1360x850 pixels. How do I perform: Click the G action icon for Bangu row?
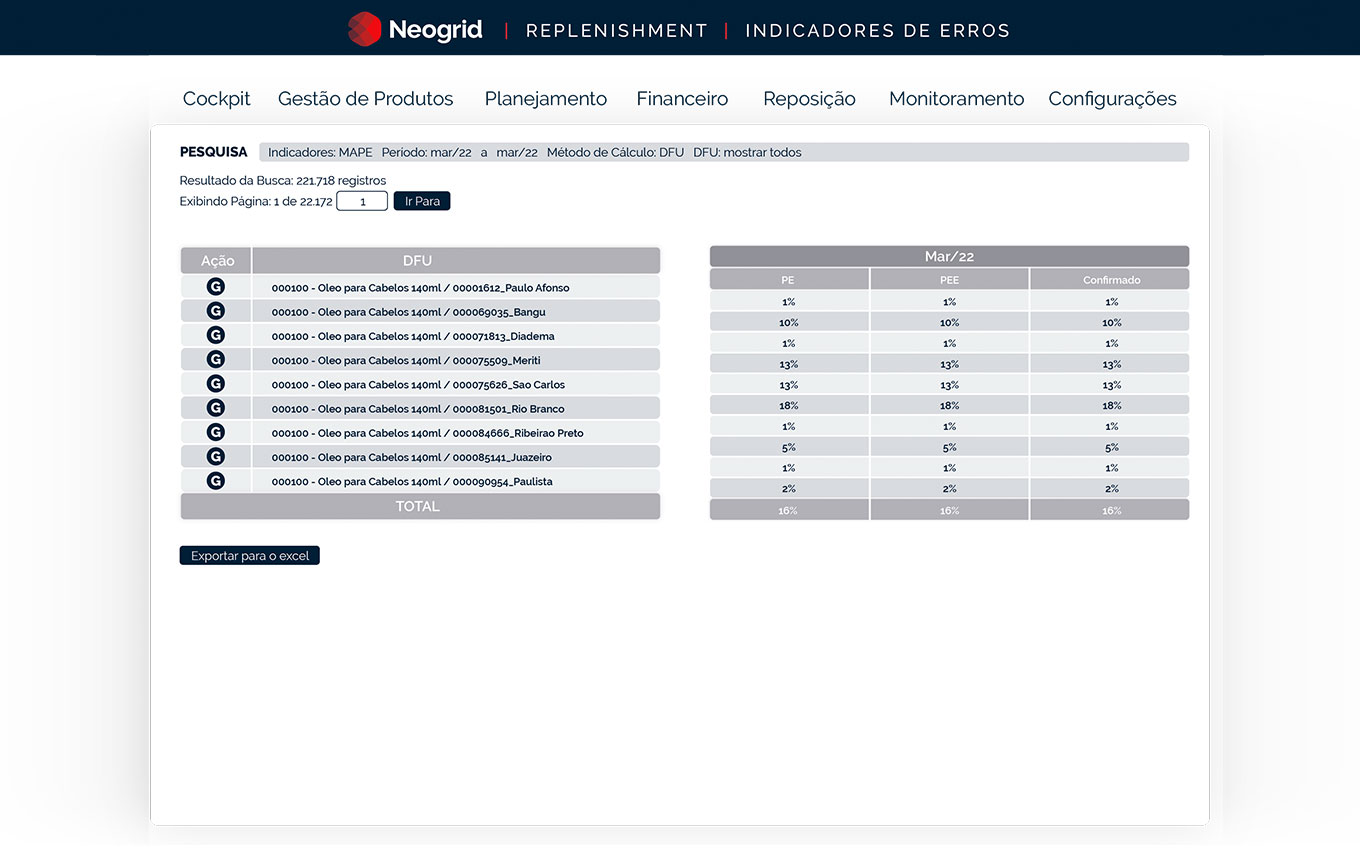[215, 311]
